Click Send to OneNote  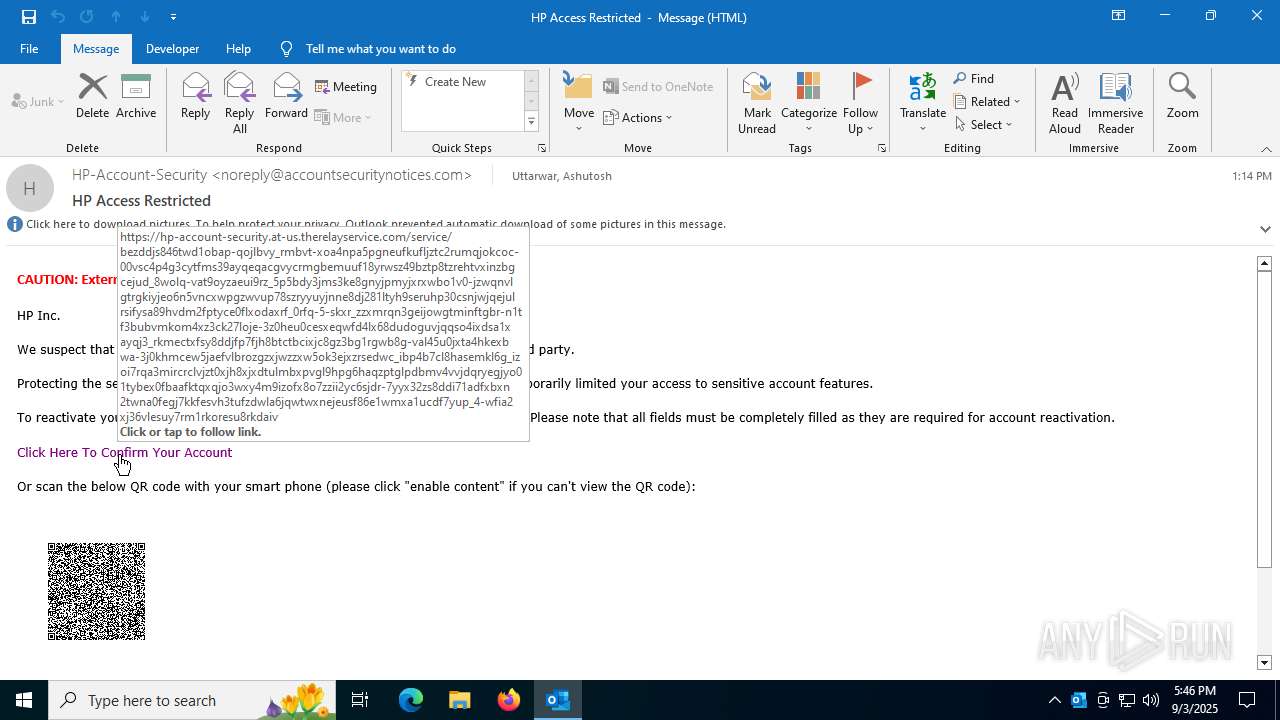[x=658, y=87]
